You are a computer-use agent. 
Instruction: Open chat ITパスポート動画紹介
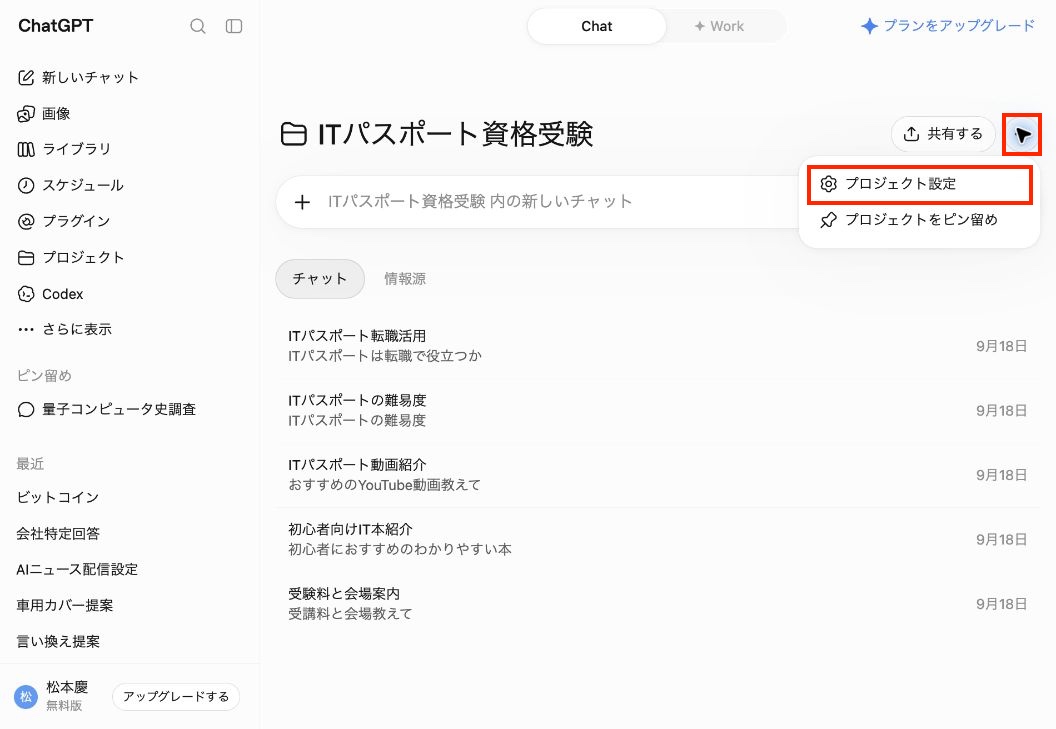pyautogui.click(x=657, y=475)
